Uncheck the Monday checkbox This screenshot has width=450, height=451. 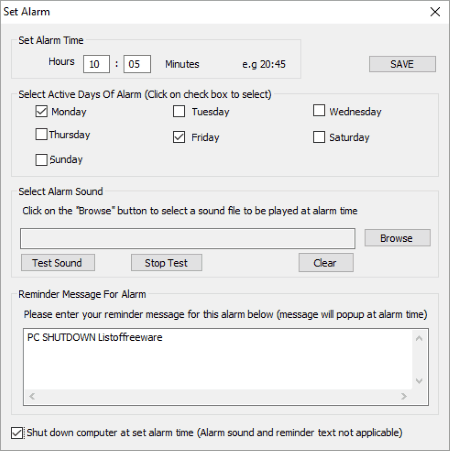[x=41, y=111]
